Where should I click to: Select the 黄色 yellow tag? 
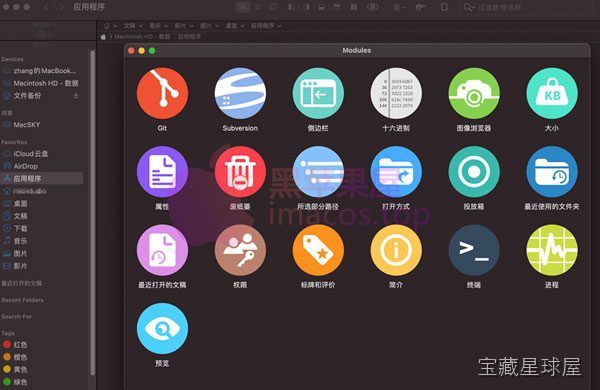tap(15, 369)
